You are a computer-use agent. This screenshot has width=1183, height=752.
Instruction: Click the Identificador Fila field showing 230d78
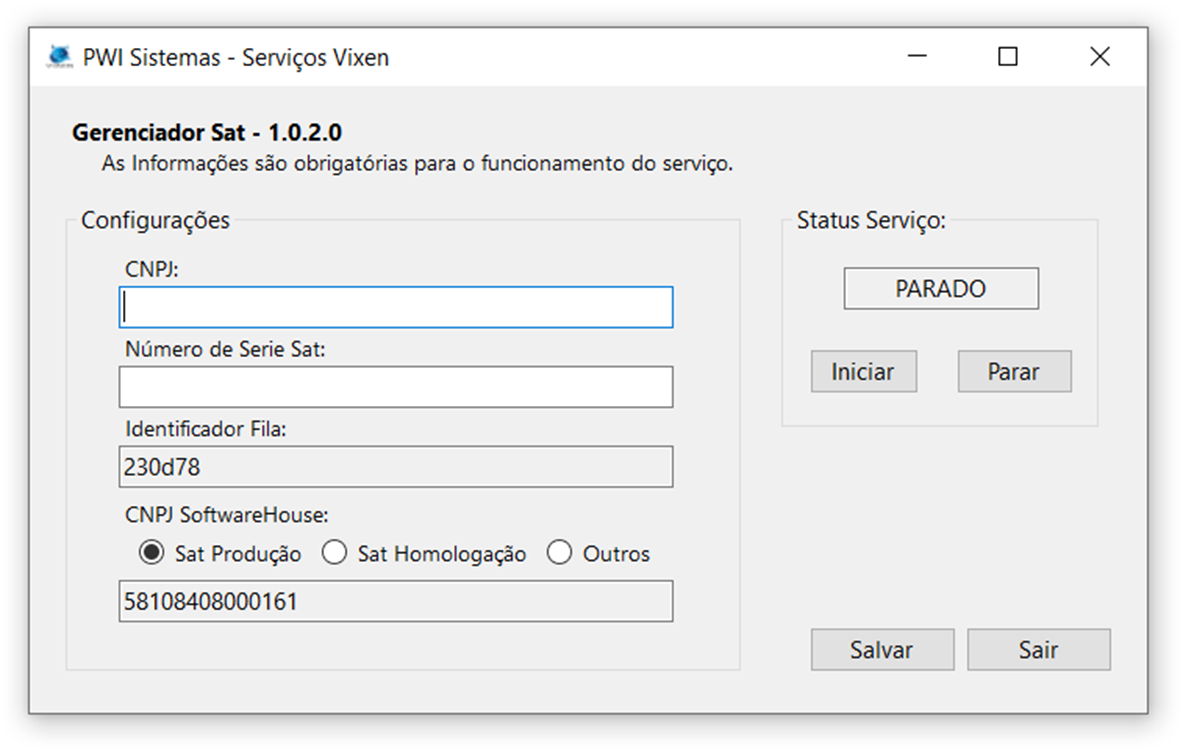click(x=395, y=467)
